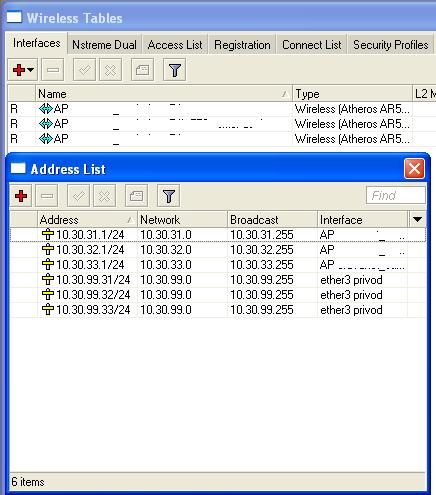The width and height of the screenshot is (436, 495).
Task: Select address 10.30.99.33/24
Action: (x=93, y=310)
